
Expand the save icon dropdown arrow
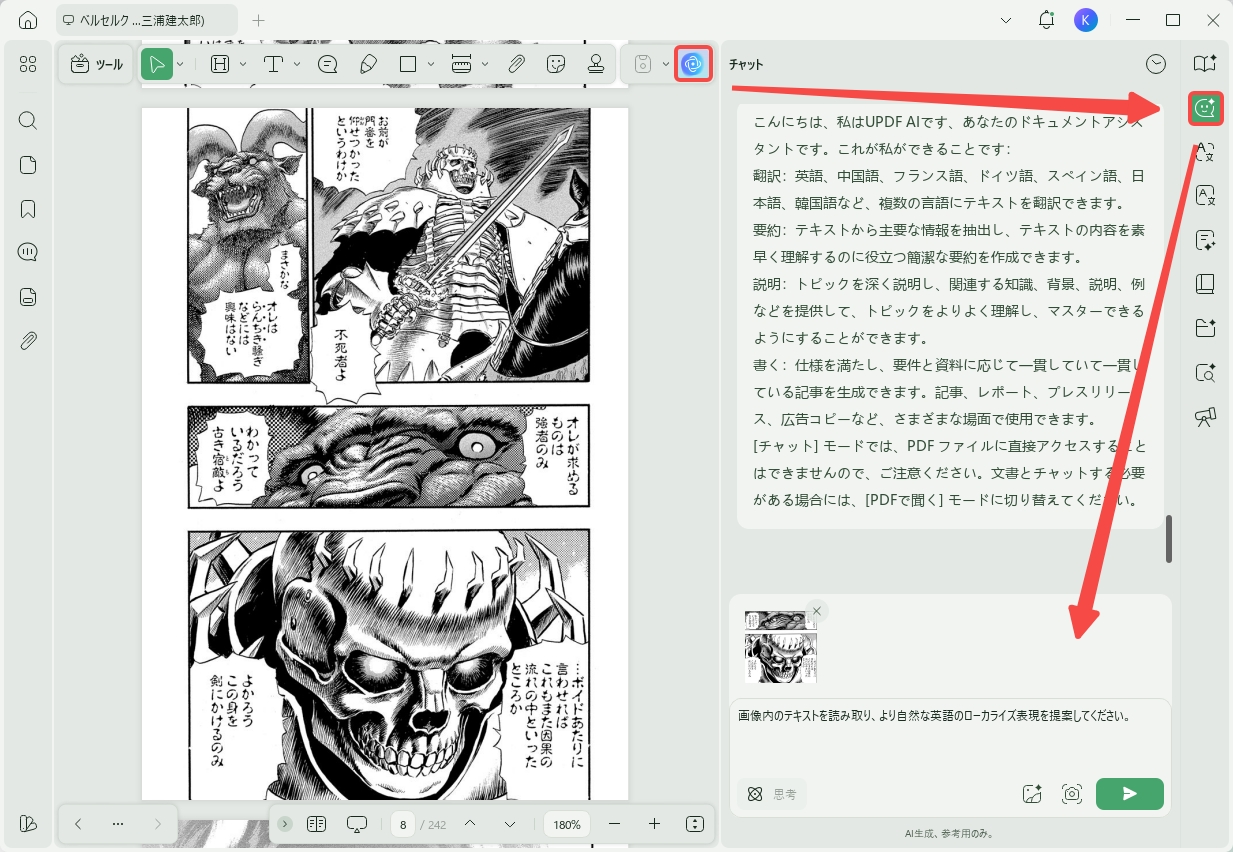tap(666, 64)
